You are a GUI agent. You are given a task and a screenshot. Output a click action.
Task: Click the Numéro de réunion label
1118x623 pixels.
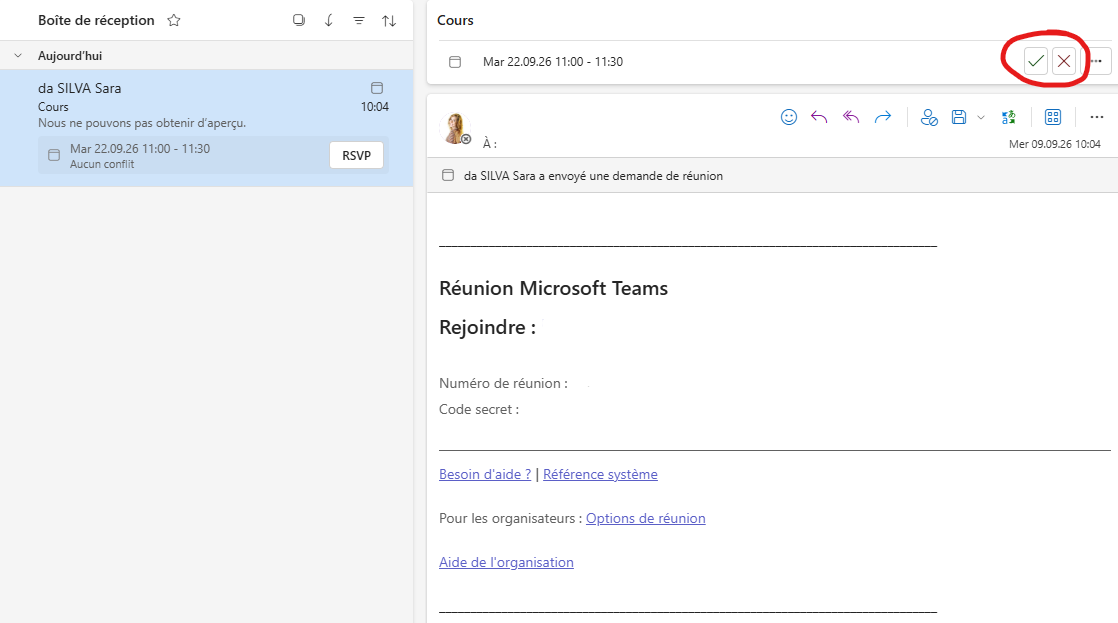point(503,383)
